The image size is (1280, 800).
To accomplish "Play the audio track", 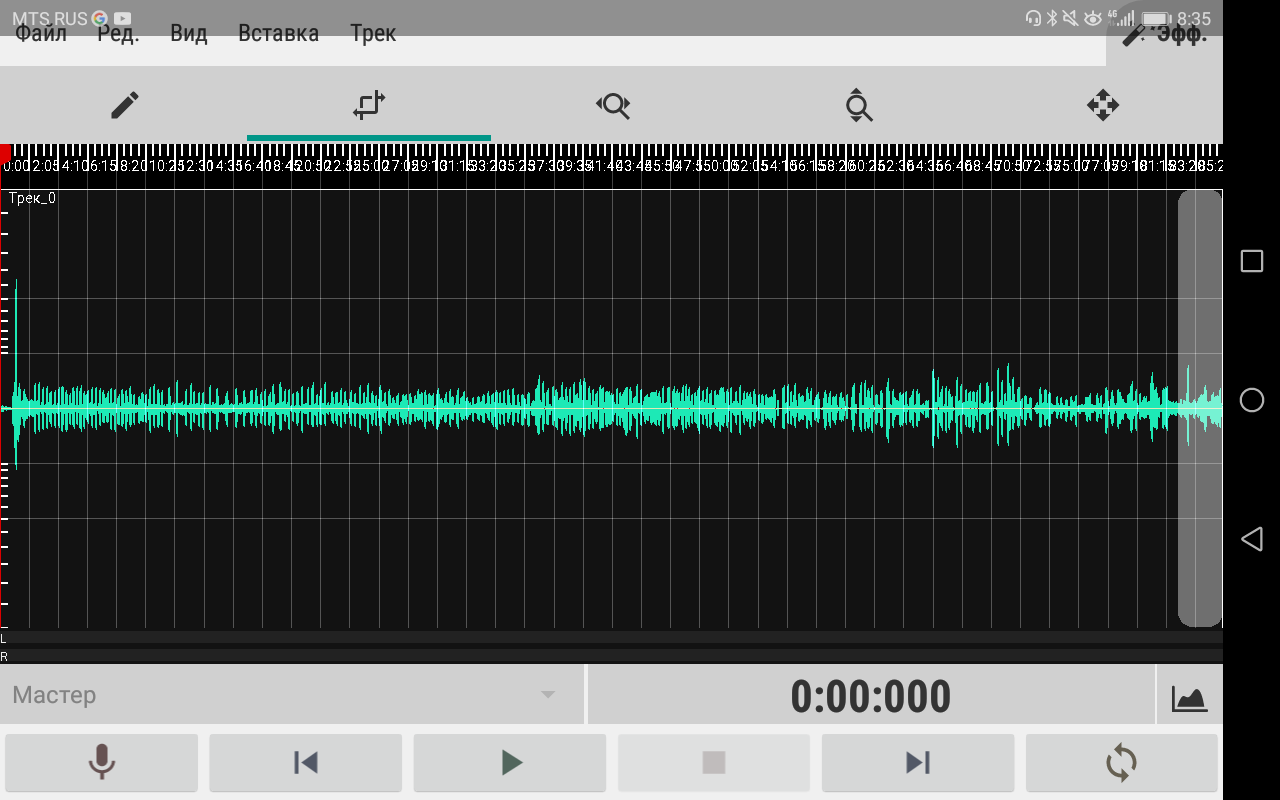I will pos(510,763).
